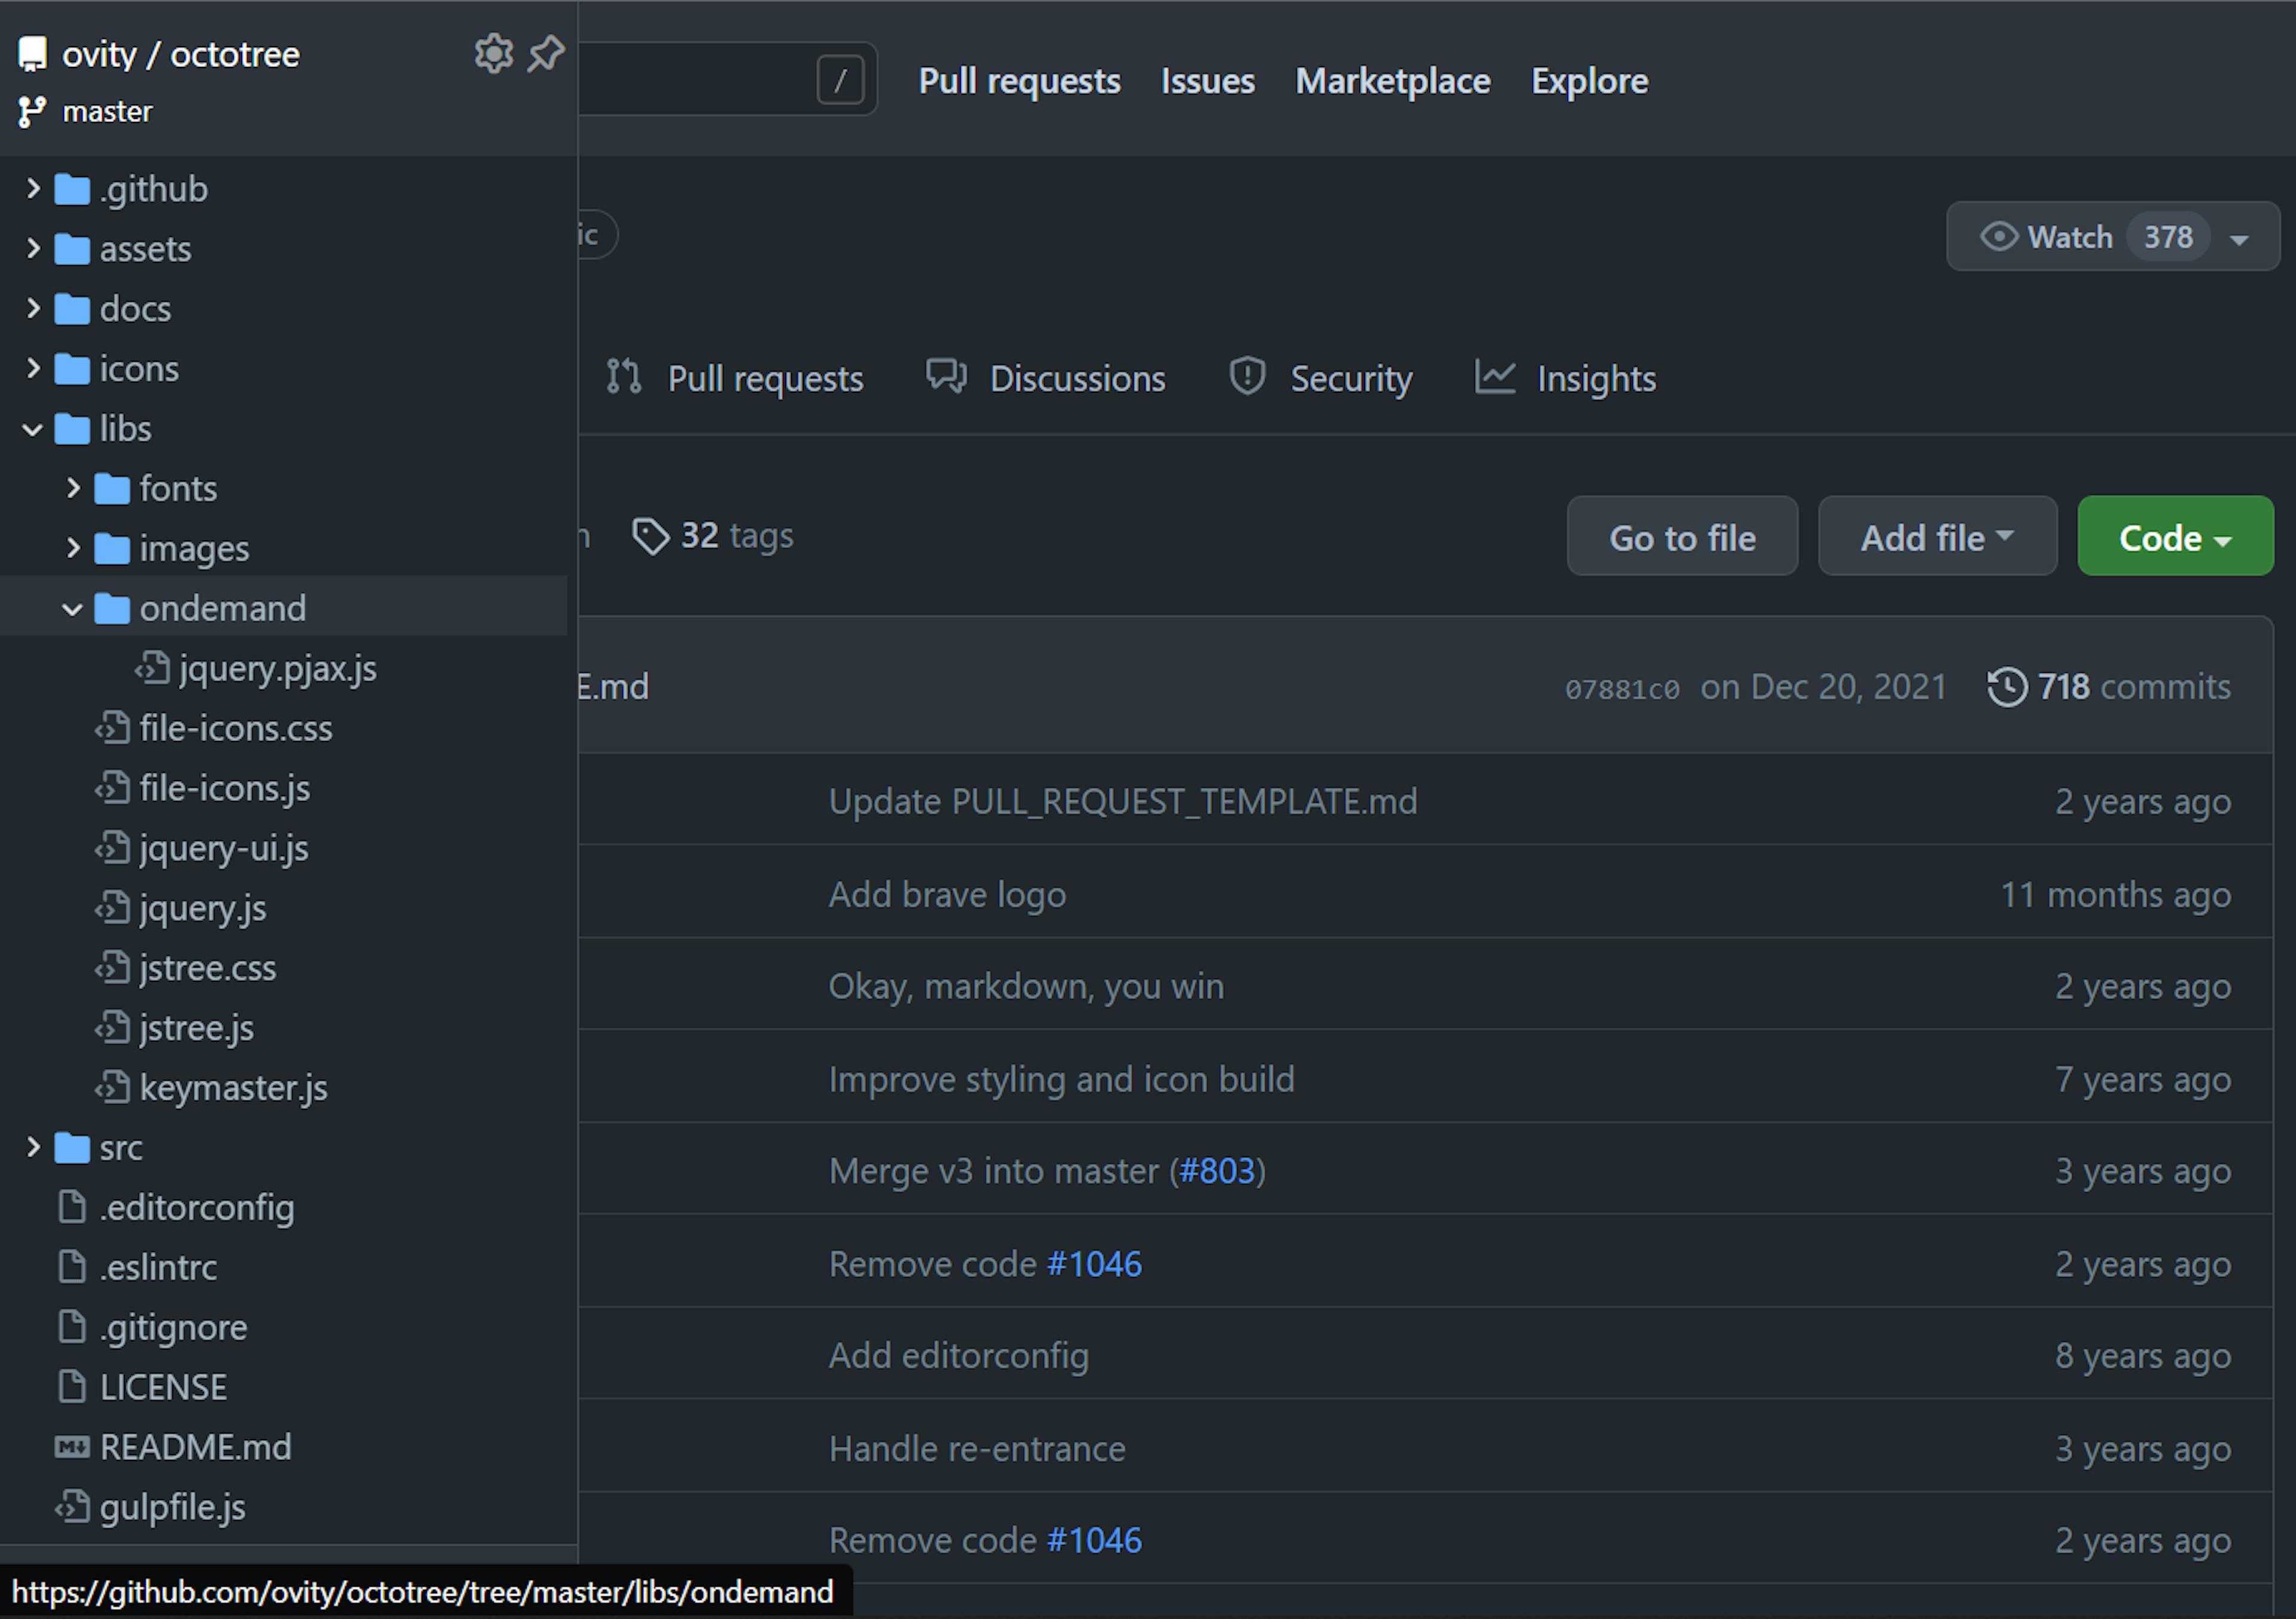This screenshot has height=1619, width=2296.
Task: Switch to the repository Pull requests tab
Action: 735,379
